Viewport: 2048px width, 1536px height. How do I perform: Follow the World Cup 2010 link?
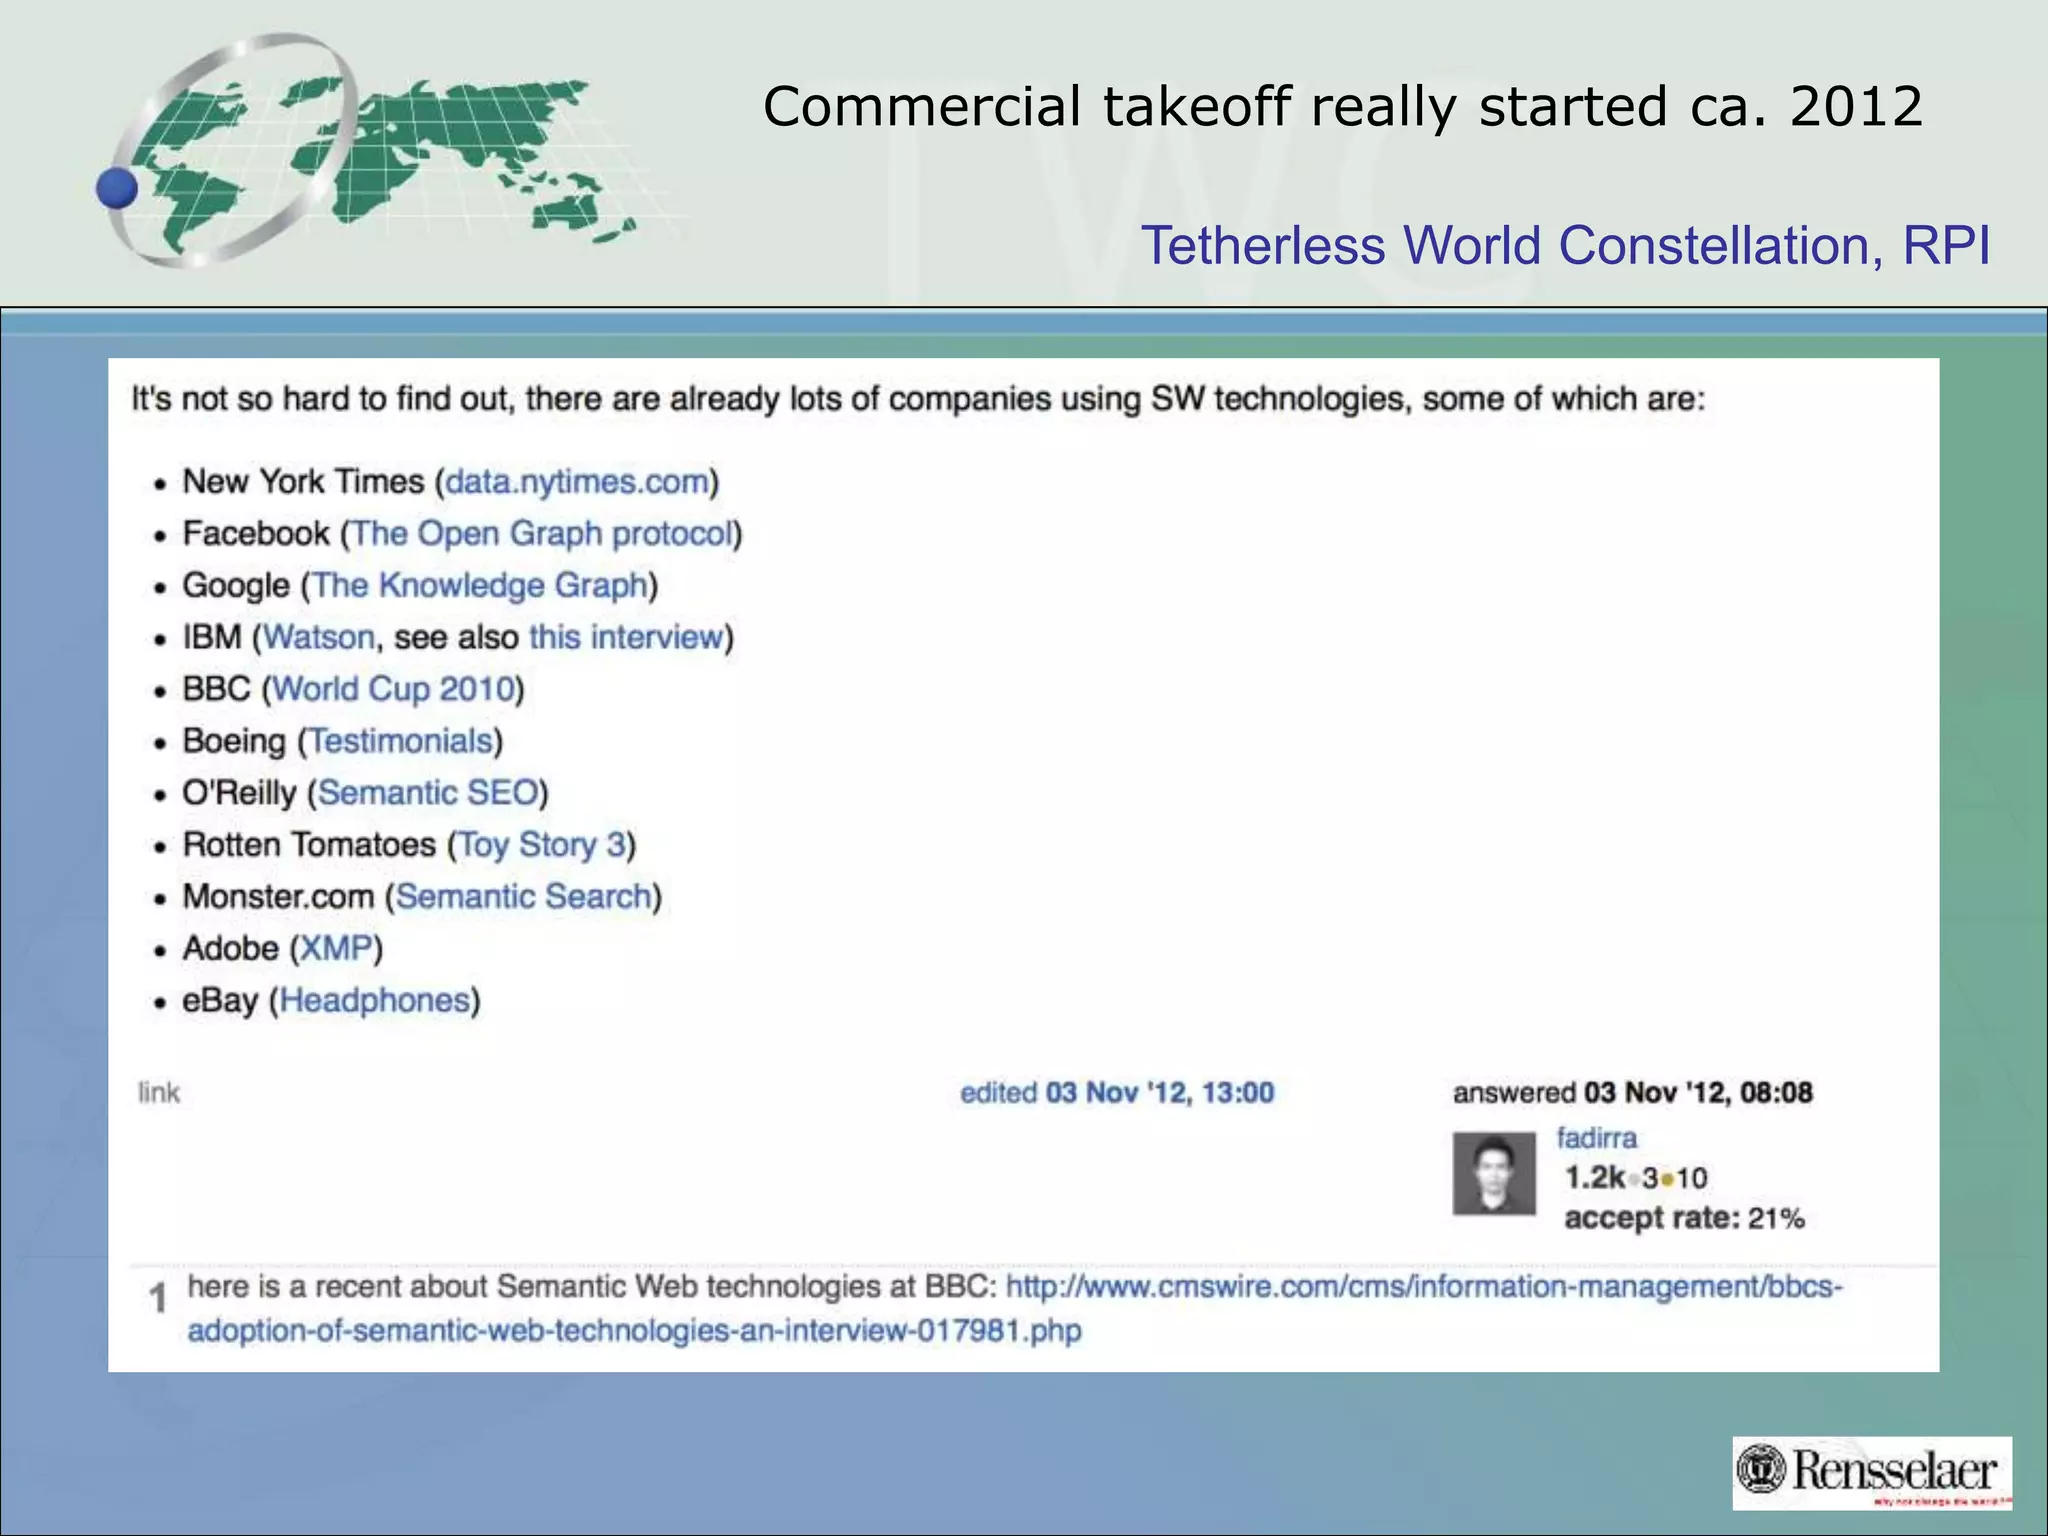[394, 689]
